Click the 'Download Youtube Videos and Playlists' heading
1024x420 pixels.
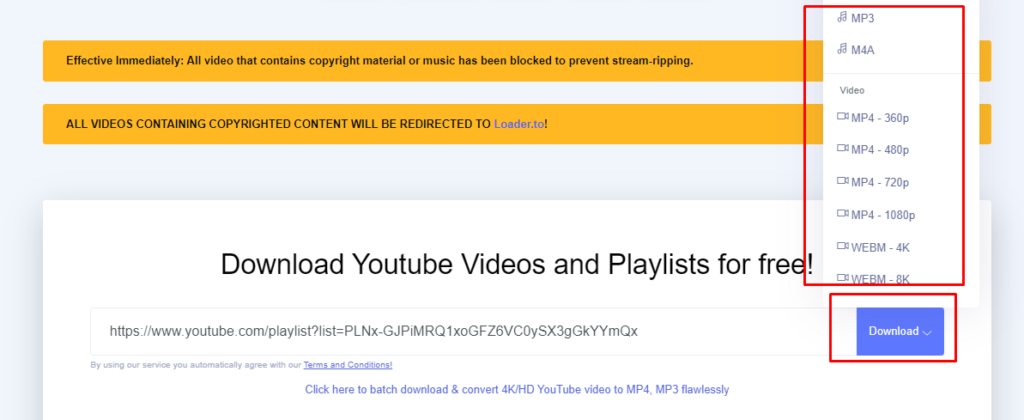pos(517,265)
